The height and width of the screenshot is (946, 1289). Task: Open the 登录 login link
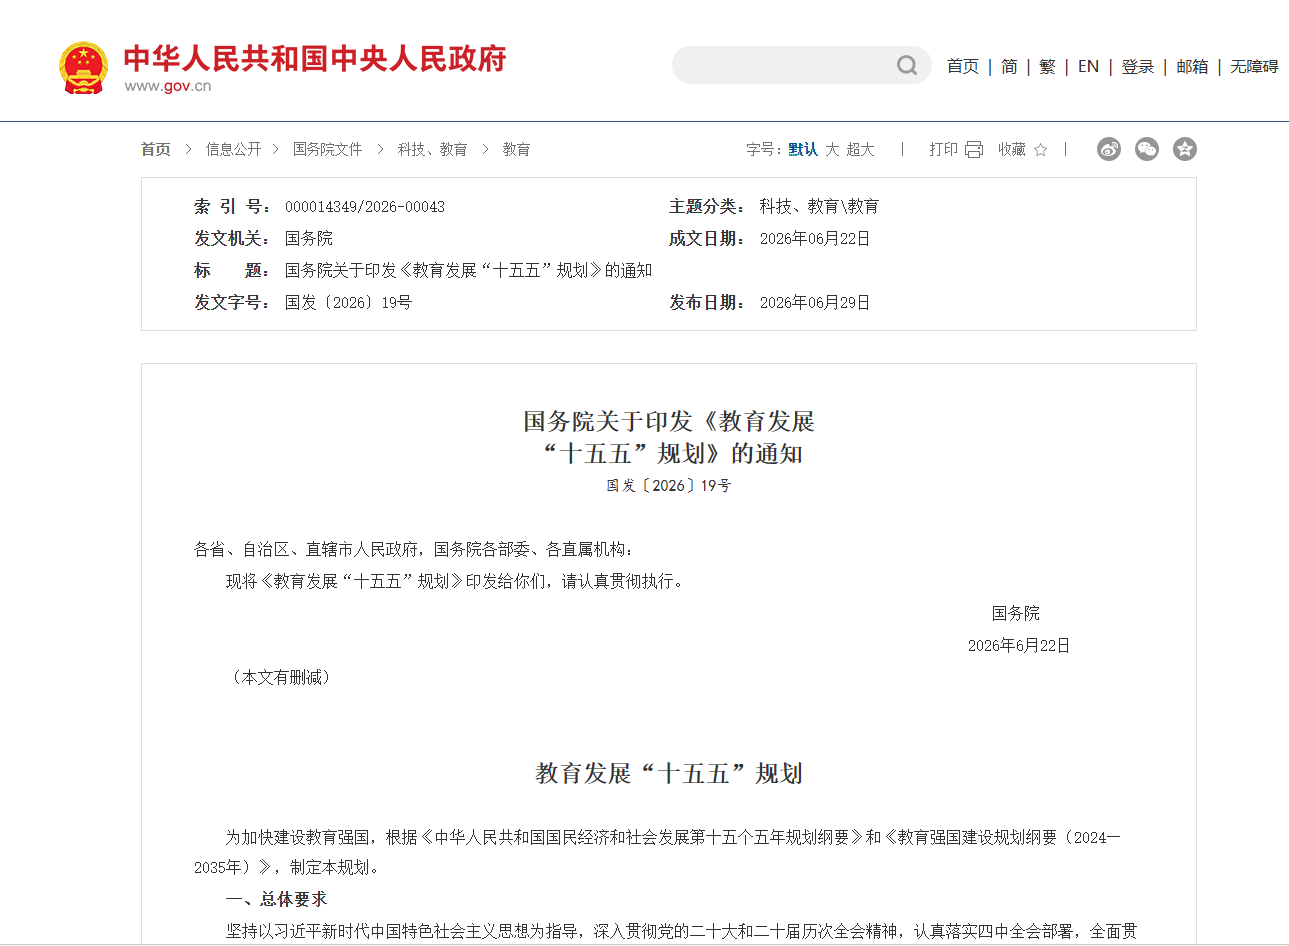click(1138, 67)
